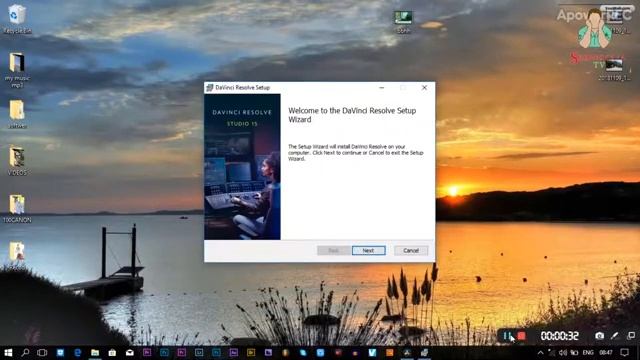Open Lightroom (Lr) from the taskbar
This screenshot has width=640, height=360.
(199, 352)
